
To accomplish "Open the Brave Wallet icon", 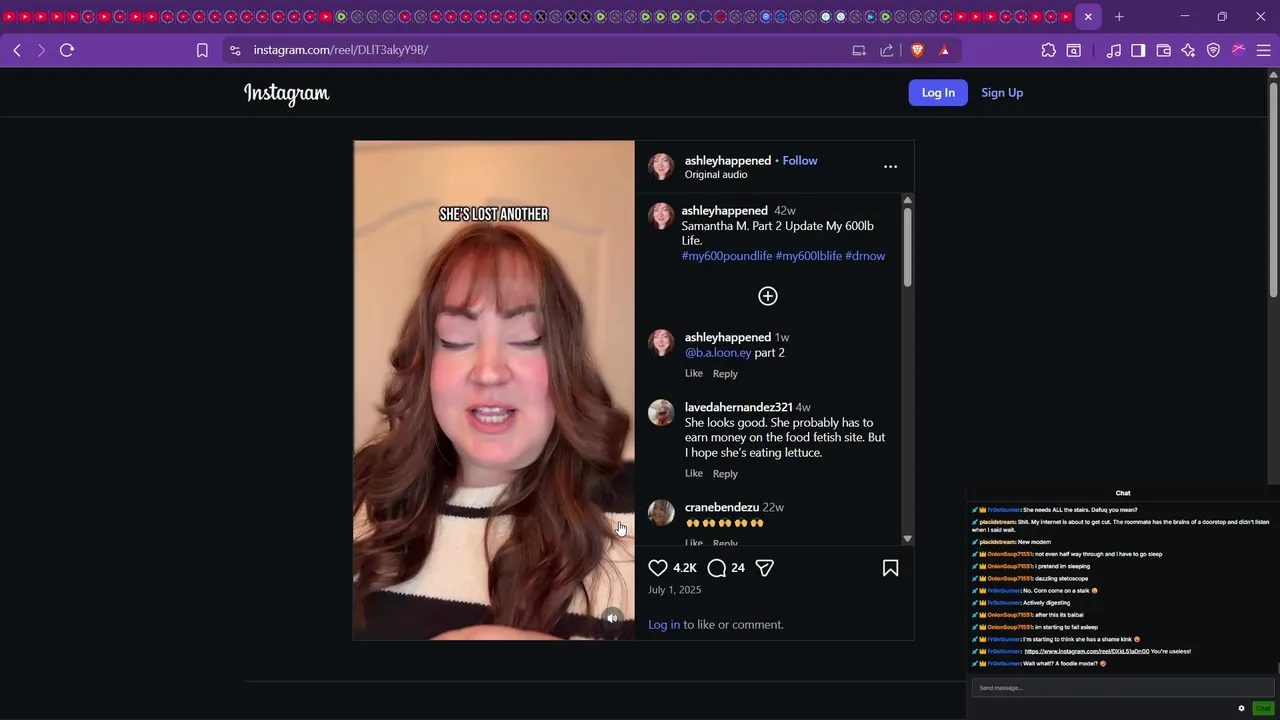I will click(1163, 50).
